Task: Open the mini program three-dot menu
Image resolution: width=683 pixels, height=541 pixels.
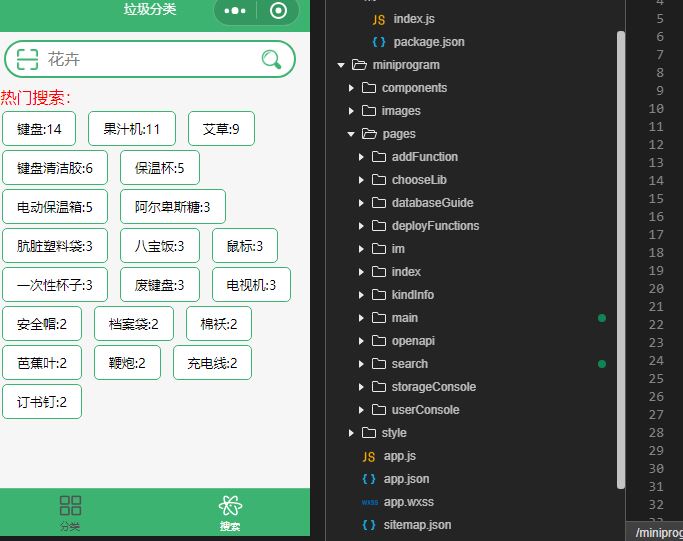Action: click(x=235, y=10)
